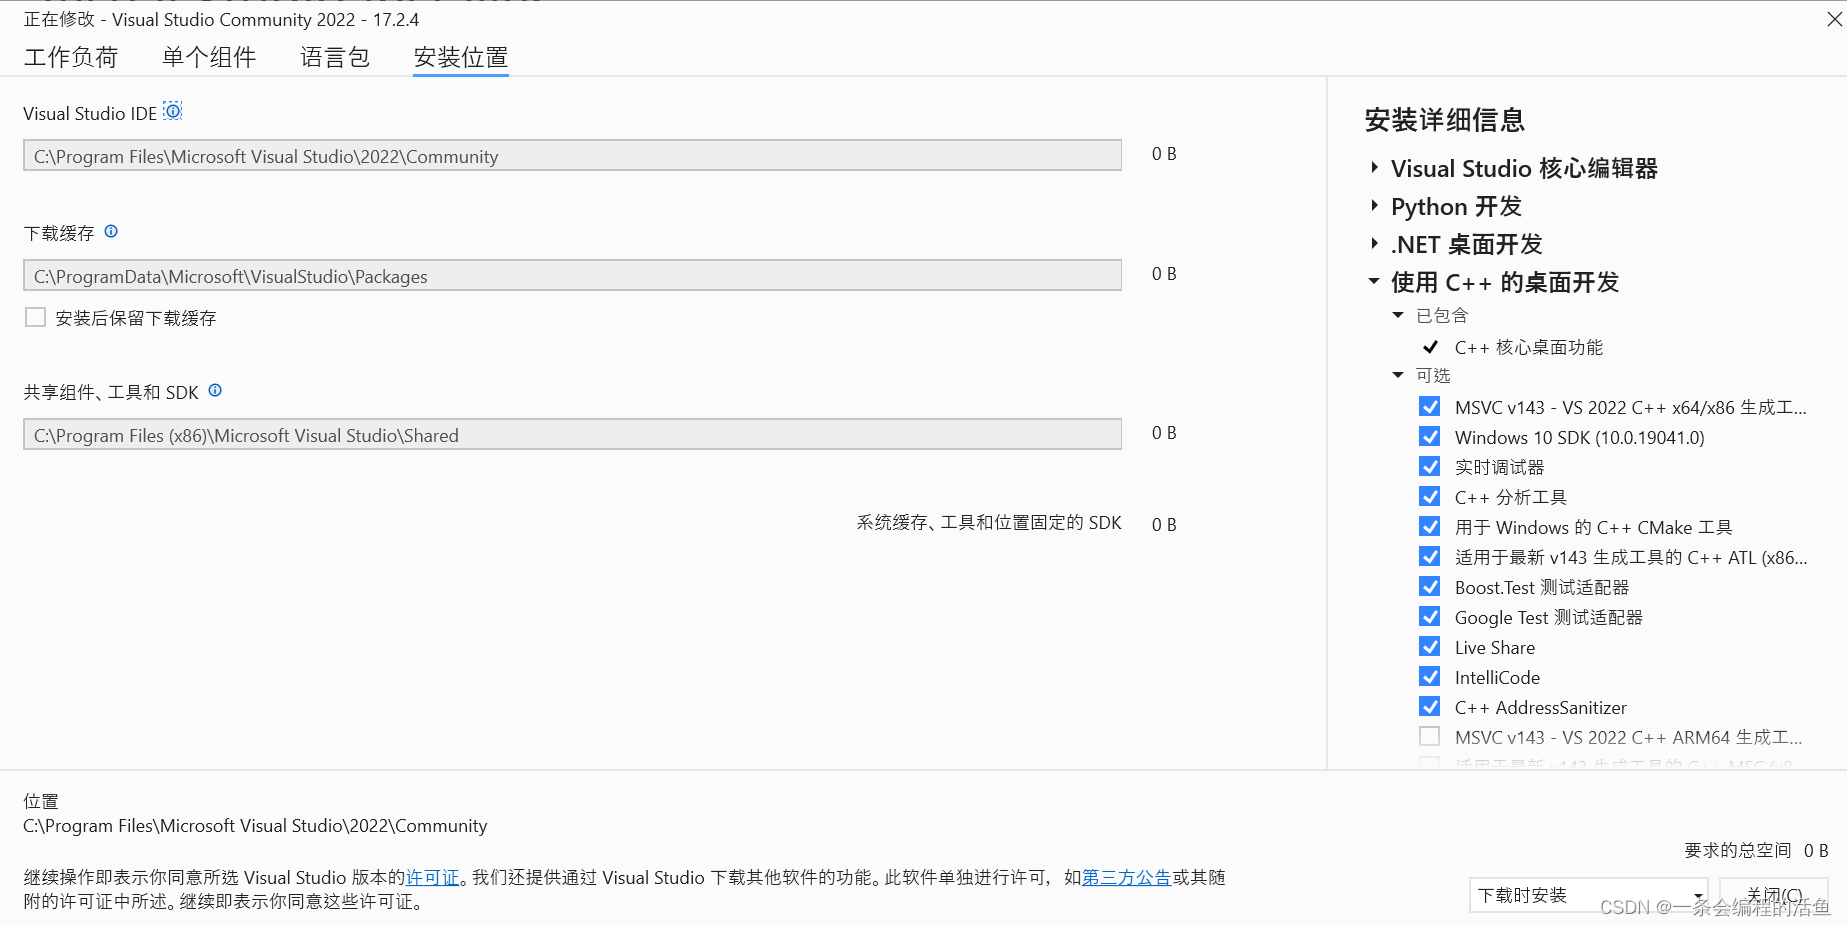Click the 下载缓存 path field
The height and width of the screenshot is (926, 1847).
tap(572, 276)
